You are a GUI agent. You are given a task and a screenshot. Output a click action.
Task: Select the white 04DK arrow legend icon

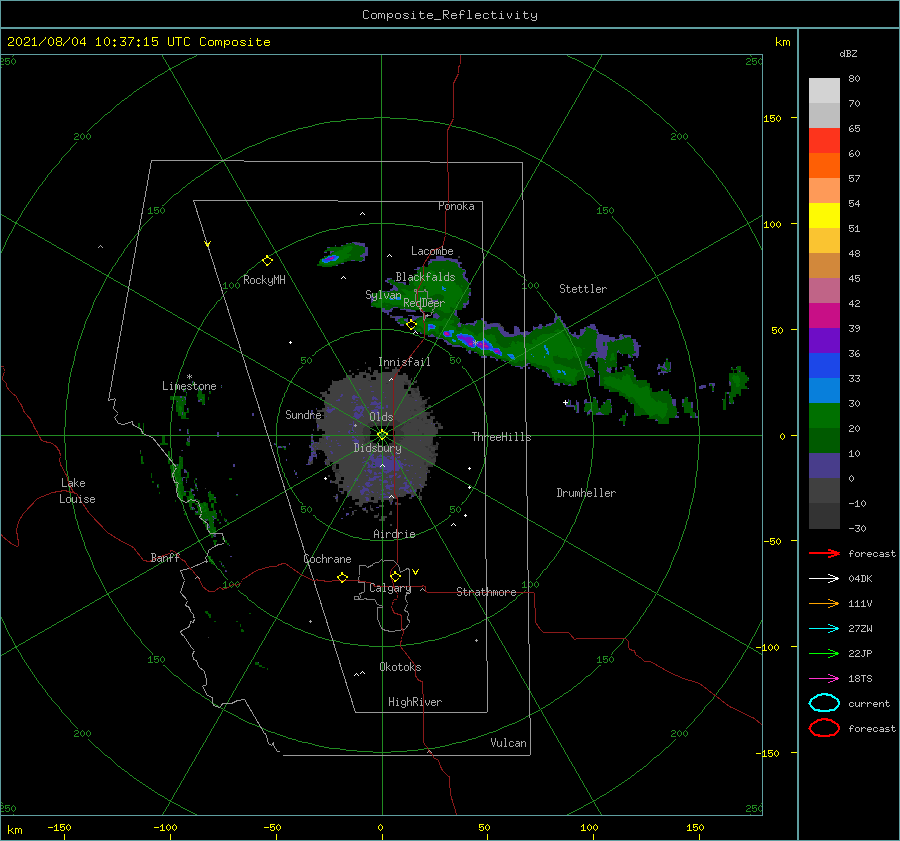tap(824, 579)
